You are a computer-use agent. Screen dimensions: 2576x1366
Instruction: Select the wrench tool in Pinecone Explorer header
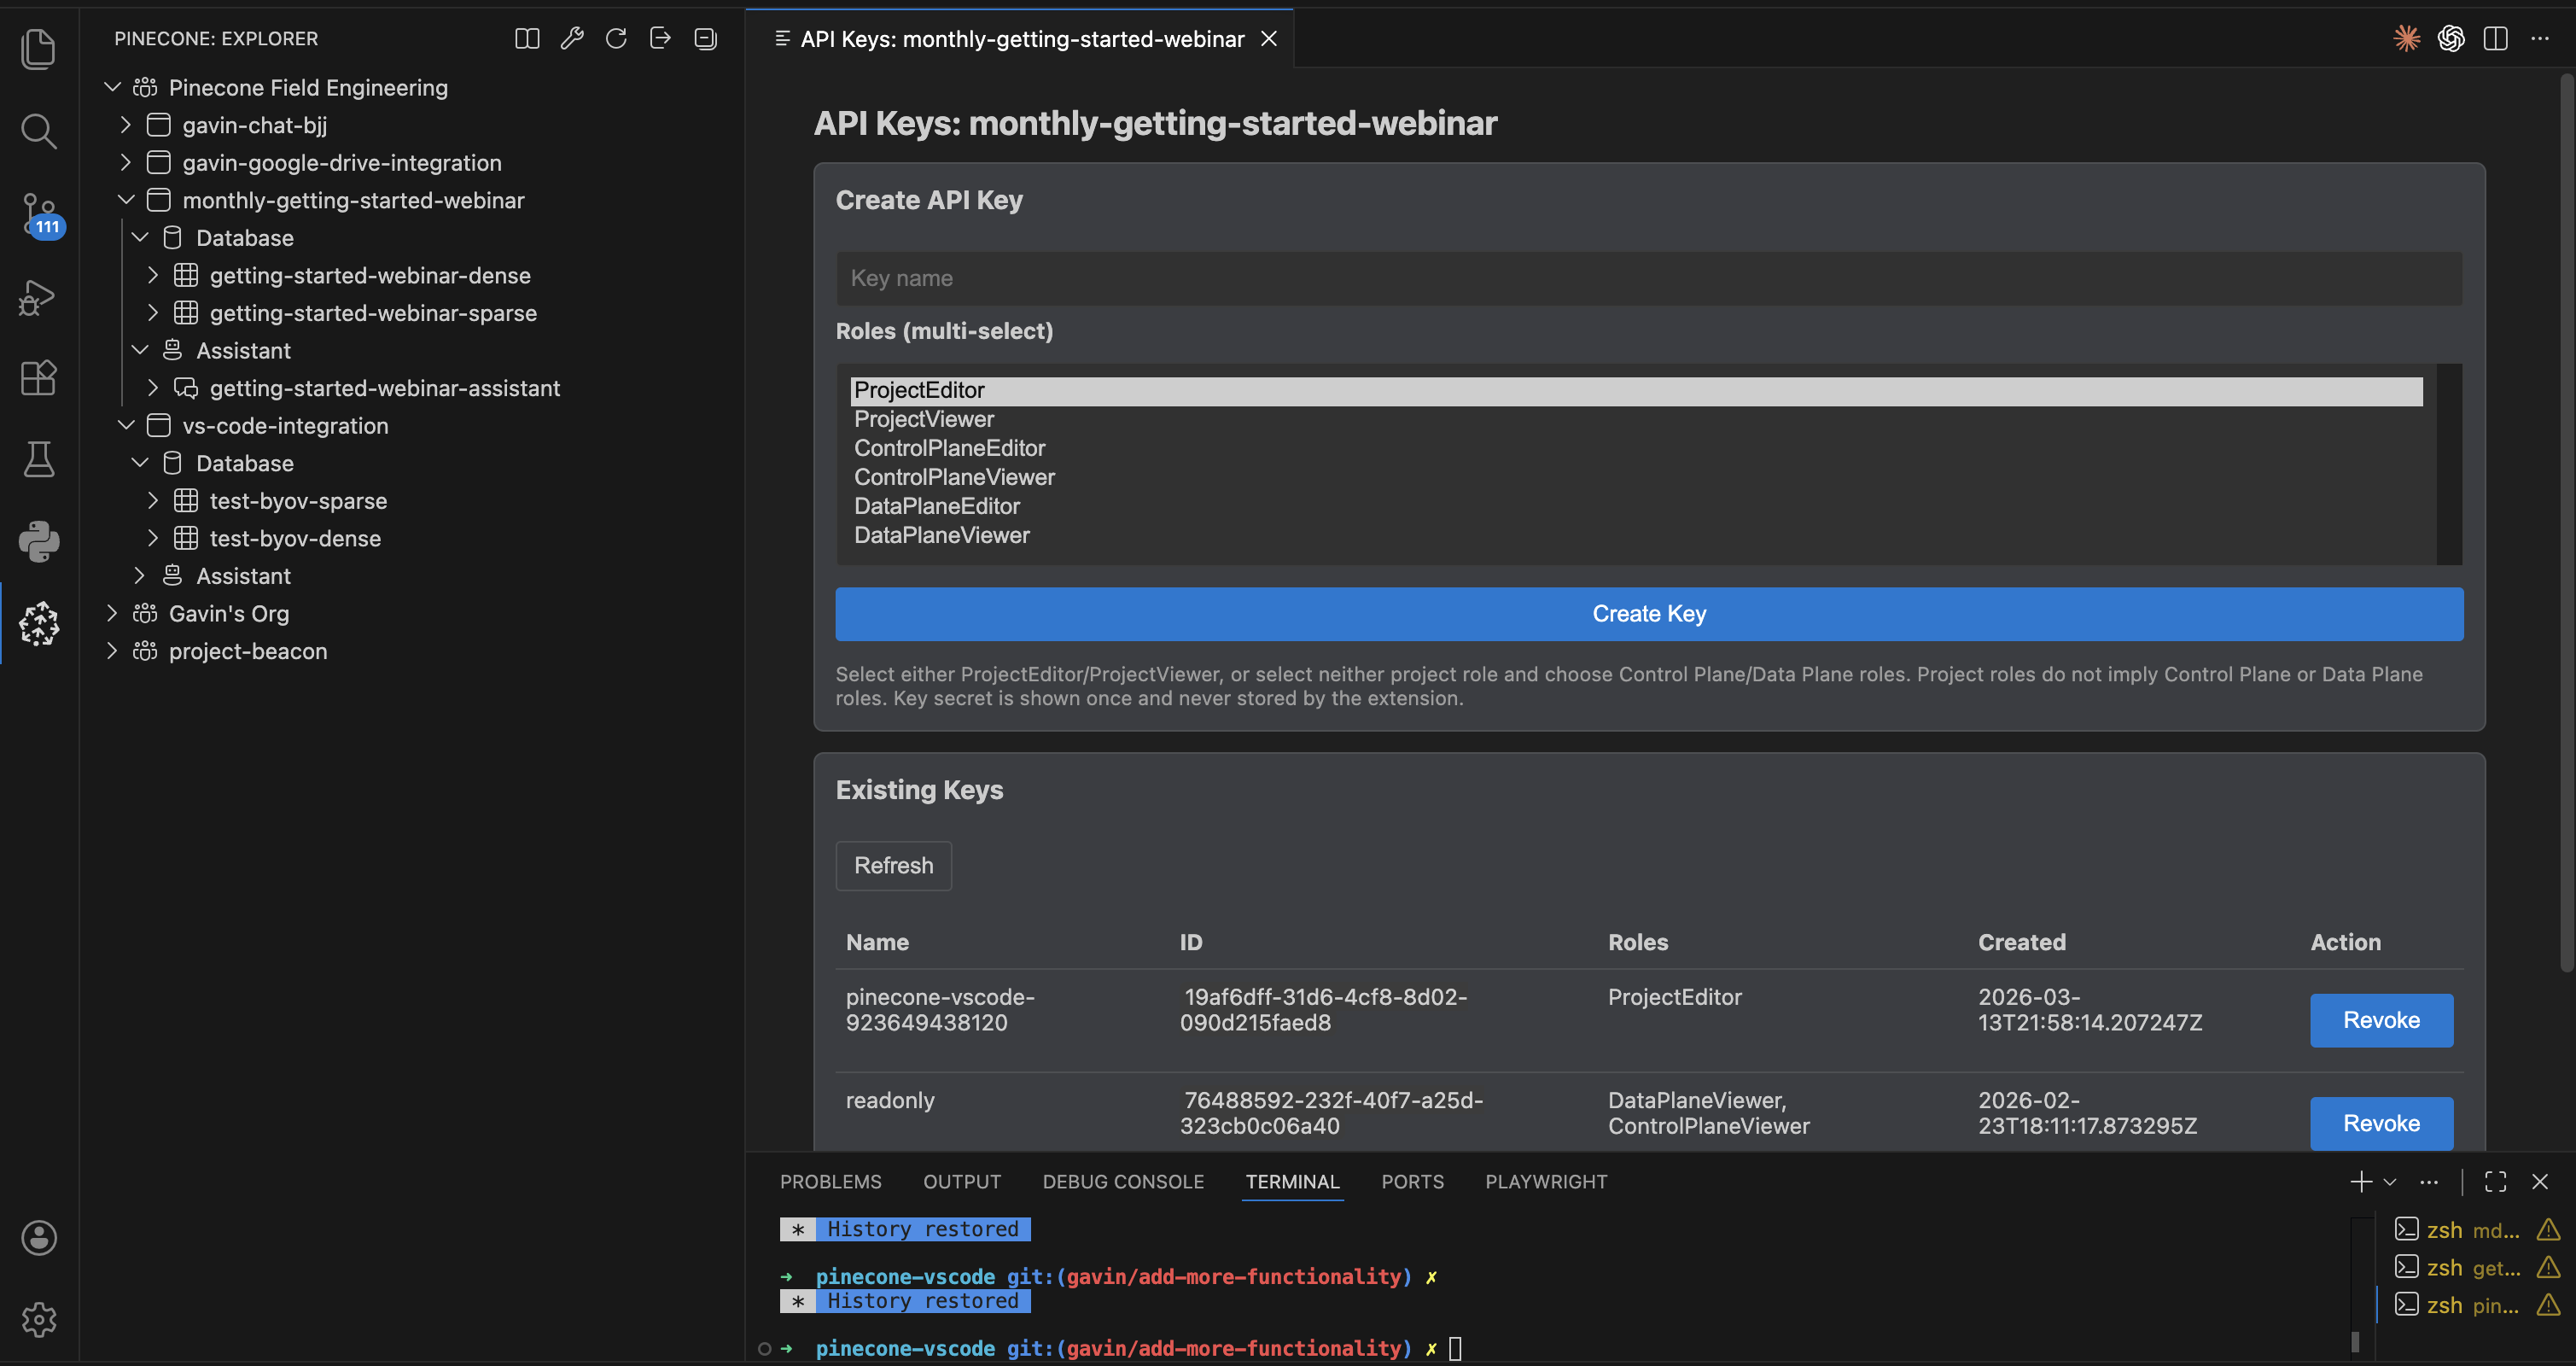pos(571,38)
